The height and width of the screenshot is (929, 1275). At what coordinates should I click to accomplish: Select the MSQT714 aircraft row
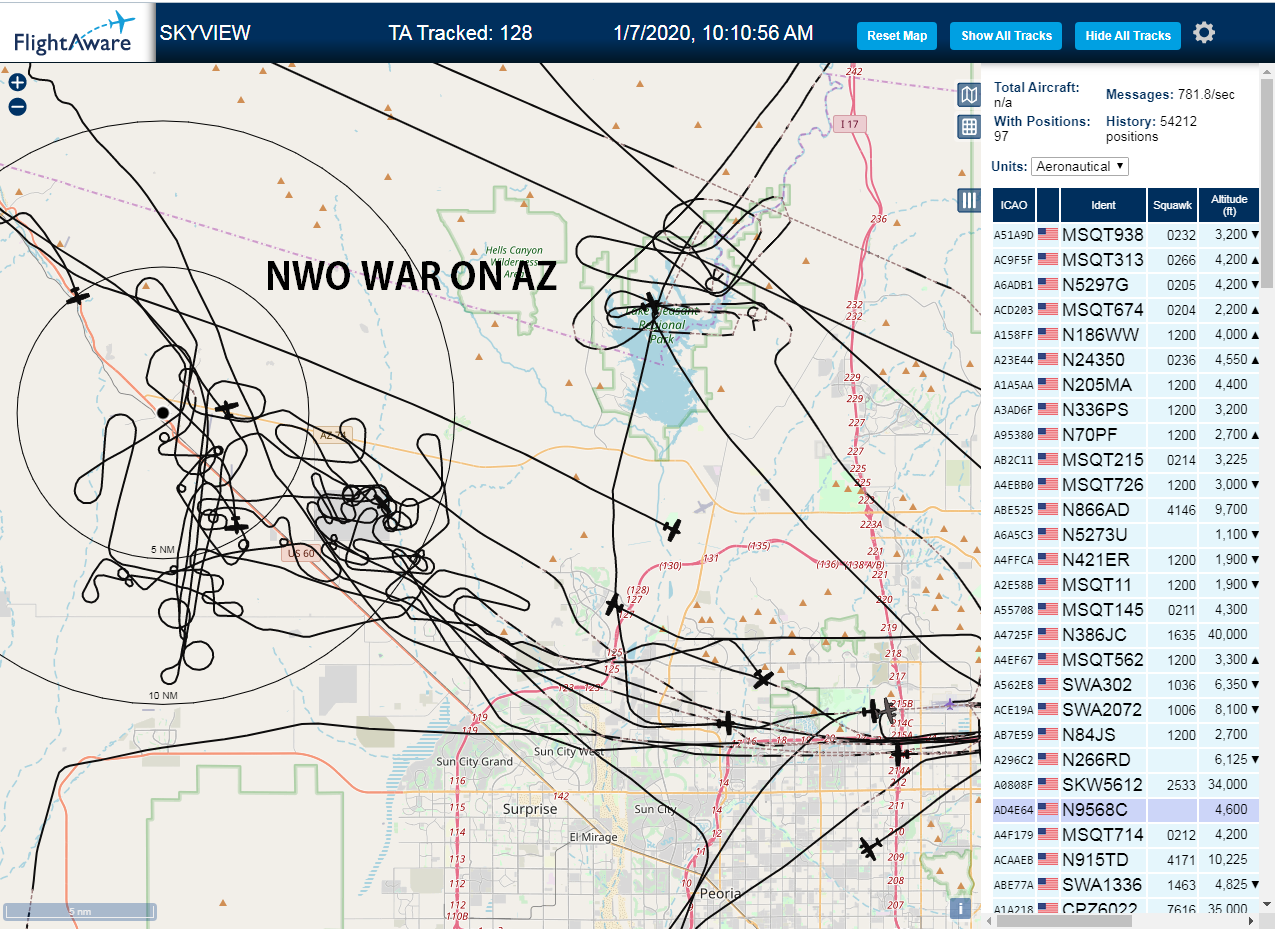pos(1127,835)
